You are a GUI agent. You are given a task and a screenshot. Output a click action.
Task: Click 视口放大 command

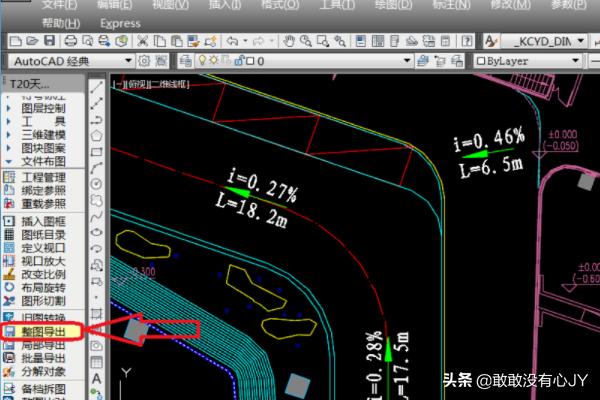43,261
